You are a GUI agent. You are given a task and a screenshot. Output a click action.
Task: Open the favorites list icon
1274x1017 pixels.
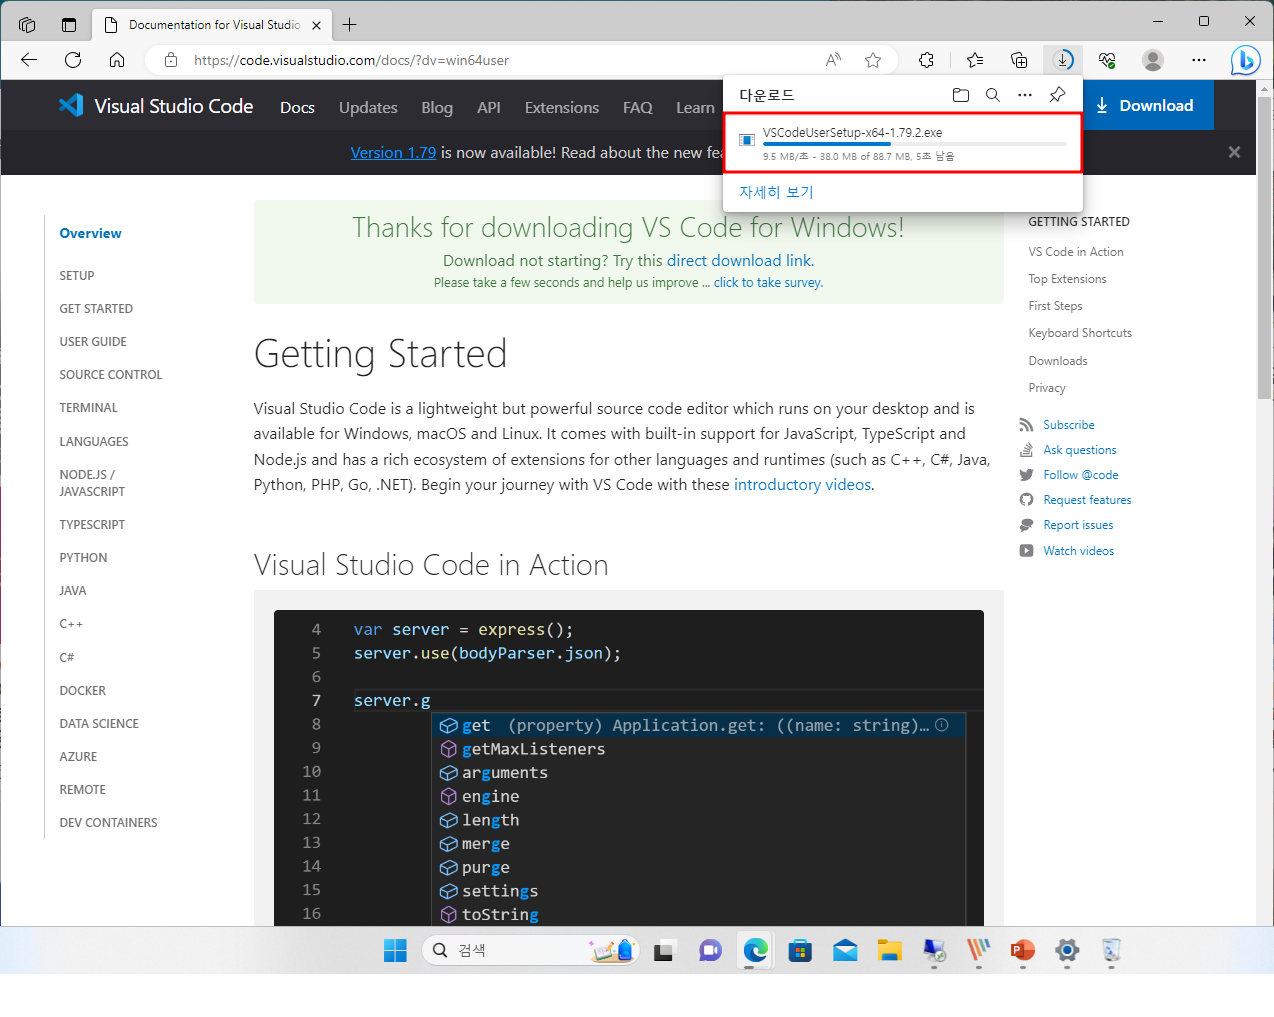(975, 60)
